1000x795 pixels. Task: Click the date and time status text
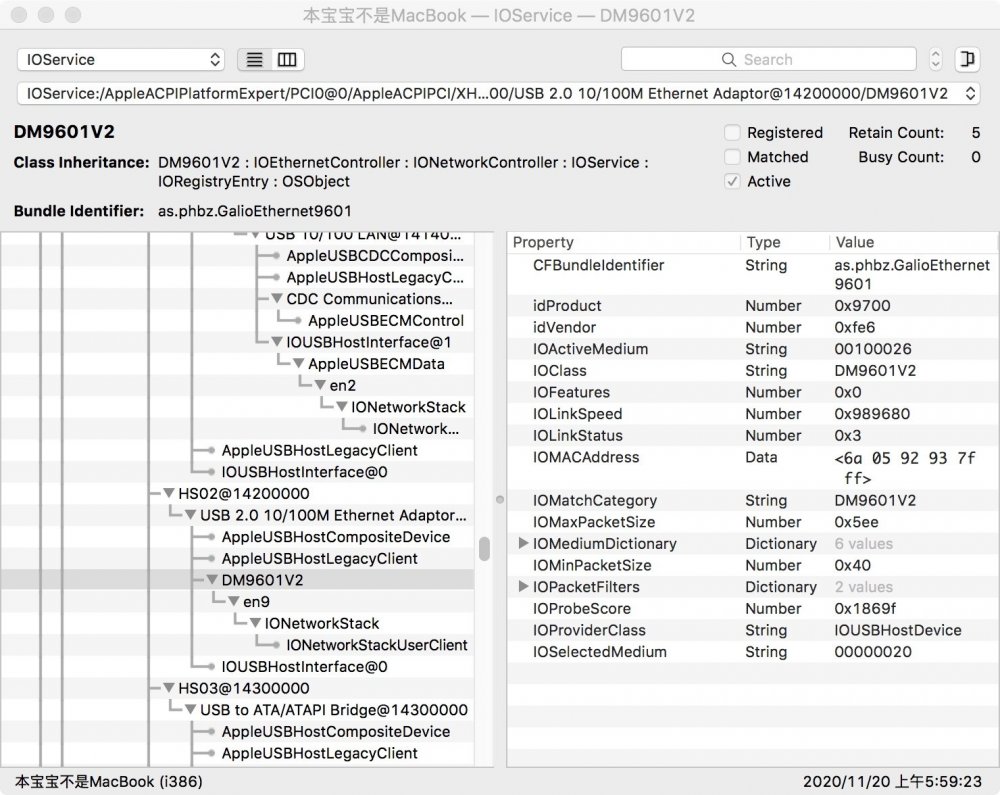[x=892, y=782]
